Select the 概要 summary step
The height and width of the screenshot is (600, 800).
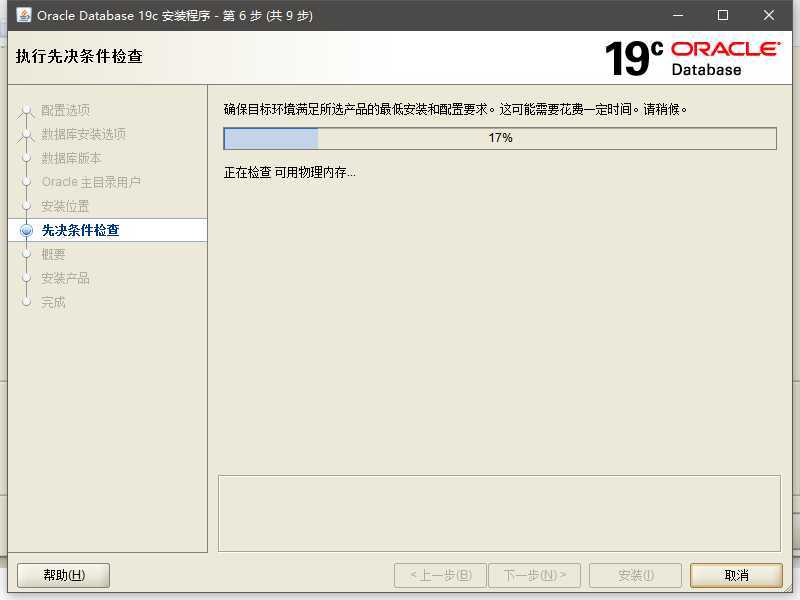point(53,254)
